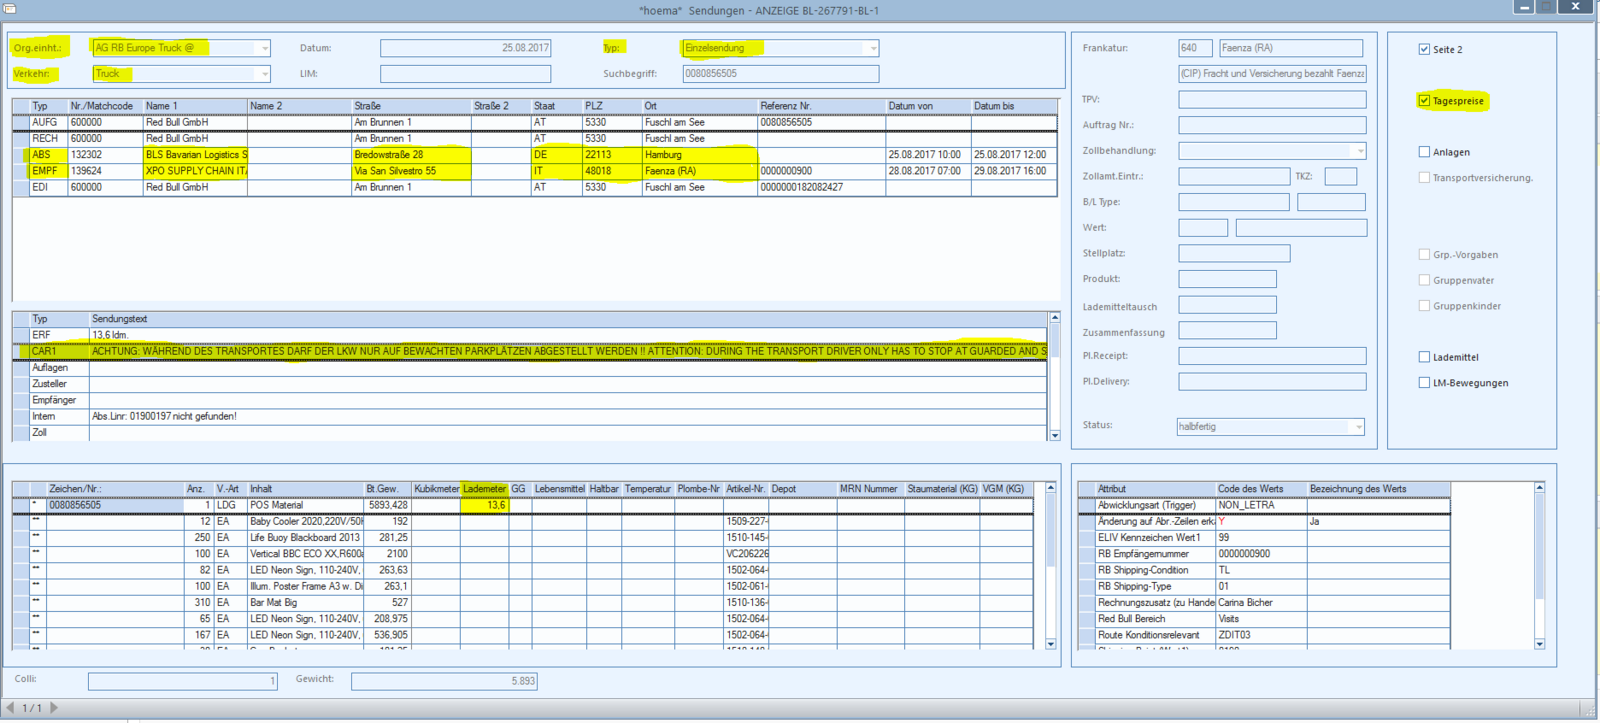This screenshot has height=723, width=1600.
Task: Uncheck the Seite 2 checkbox
Action: (x=1424, y=49)
